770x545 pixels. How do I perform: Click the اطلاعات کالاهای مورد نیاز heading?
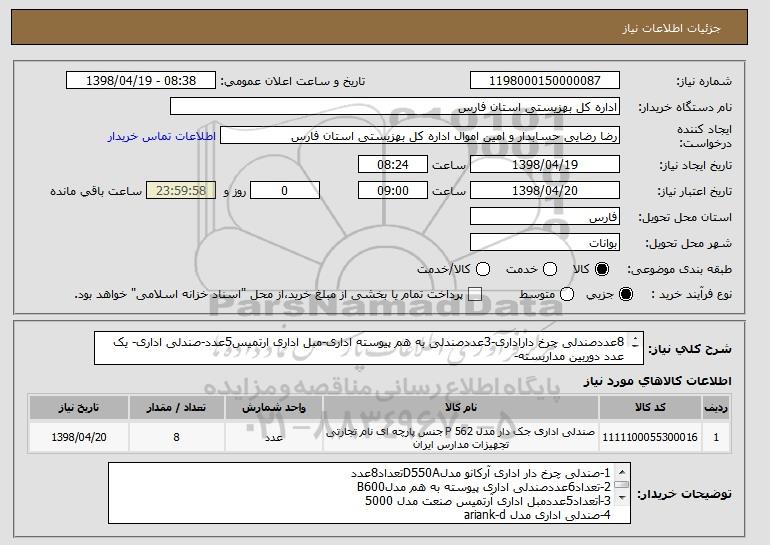tap(657, 381)
